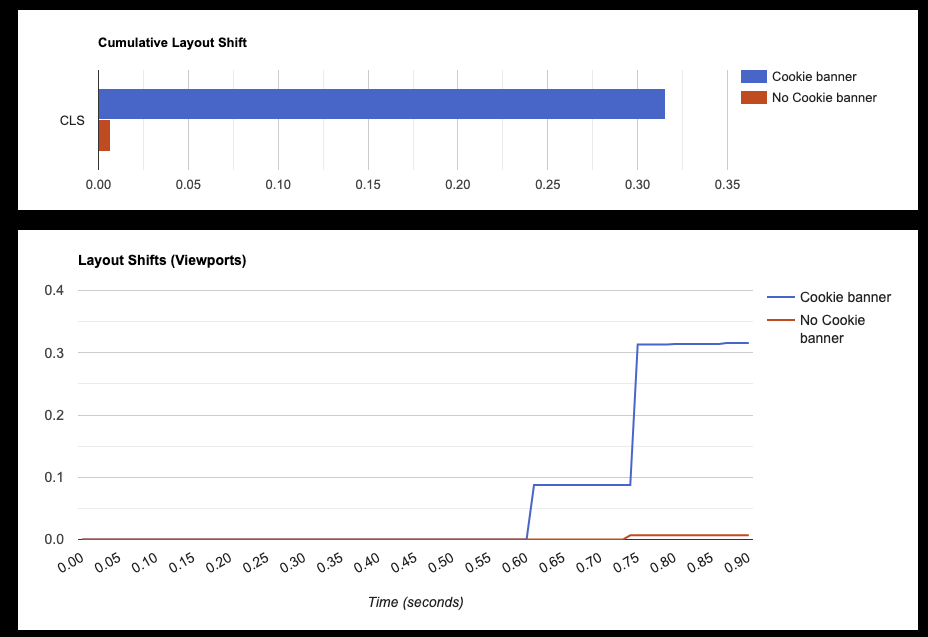Screen dimensions: 928x637
Task: Click the 0.1 label on the line chart y-axis
Action: (x=54, y=477)
